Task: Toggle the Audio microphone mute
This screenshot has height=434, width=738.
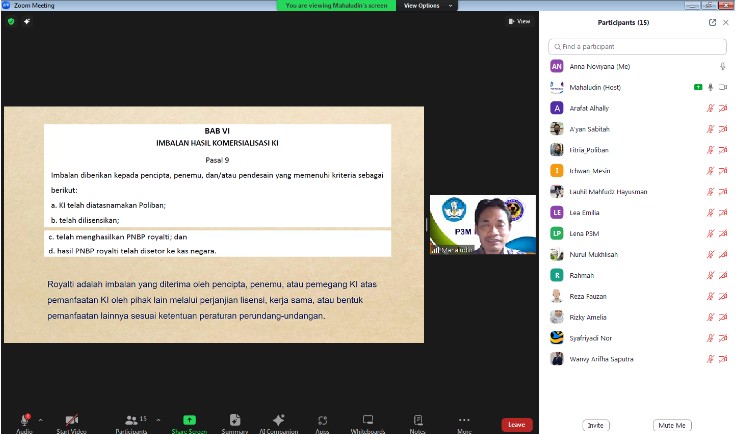Action: point(24,420)
